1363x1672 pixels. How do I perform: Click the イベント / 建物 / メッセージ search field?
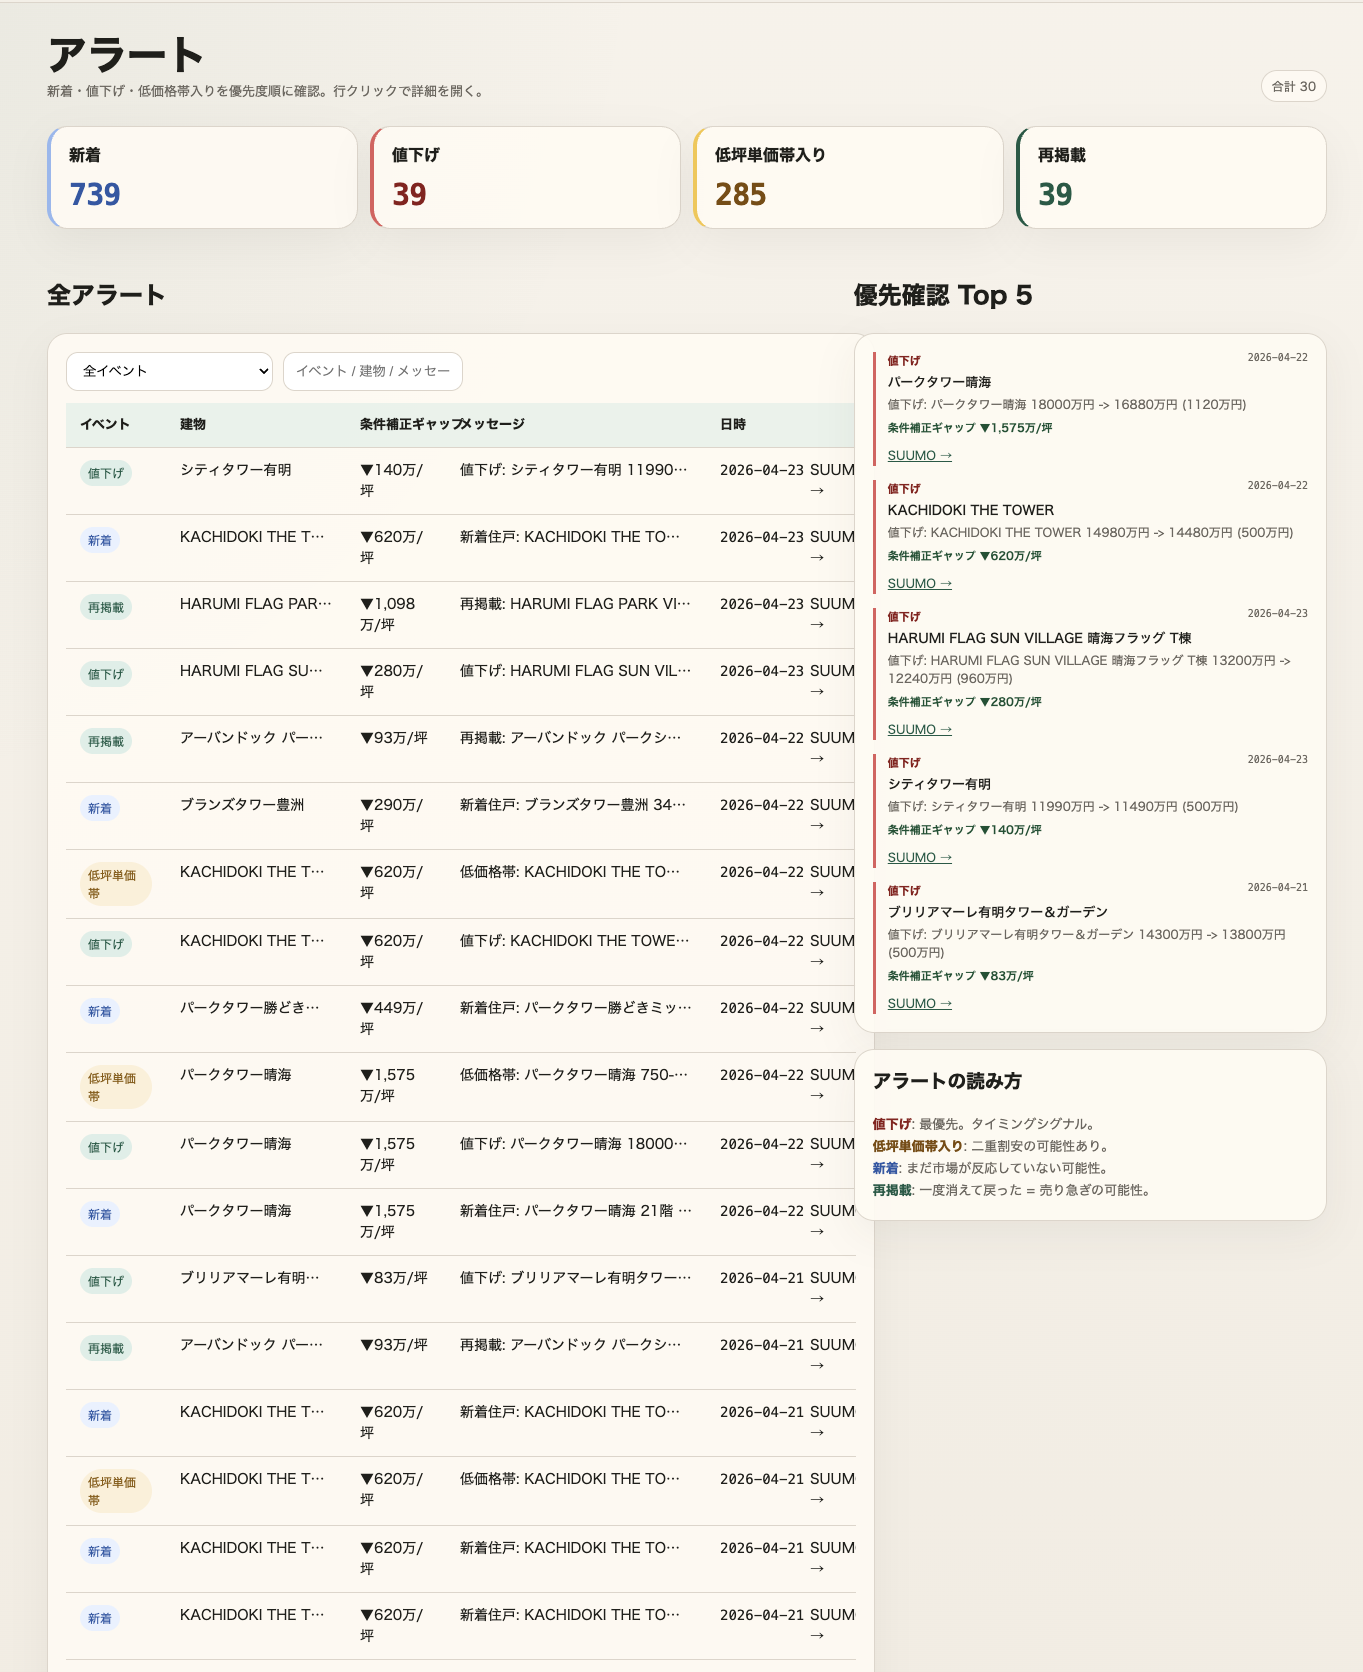(372, 371)
